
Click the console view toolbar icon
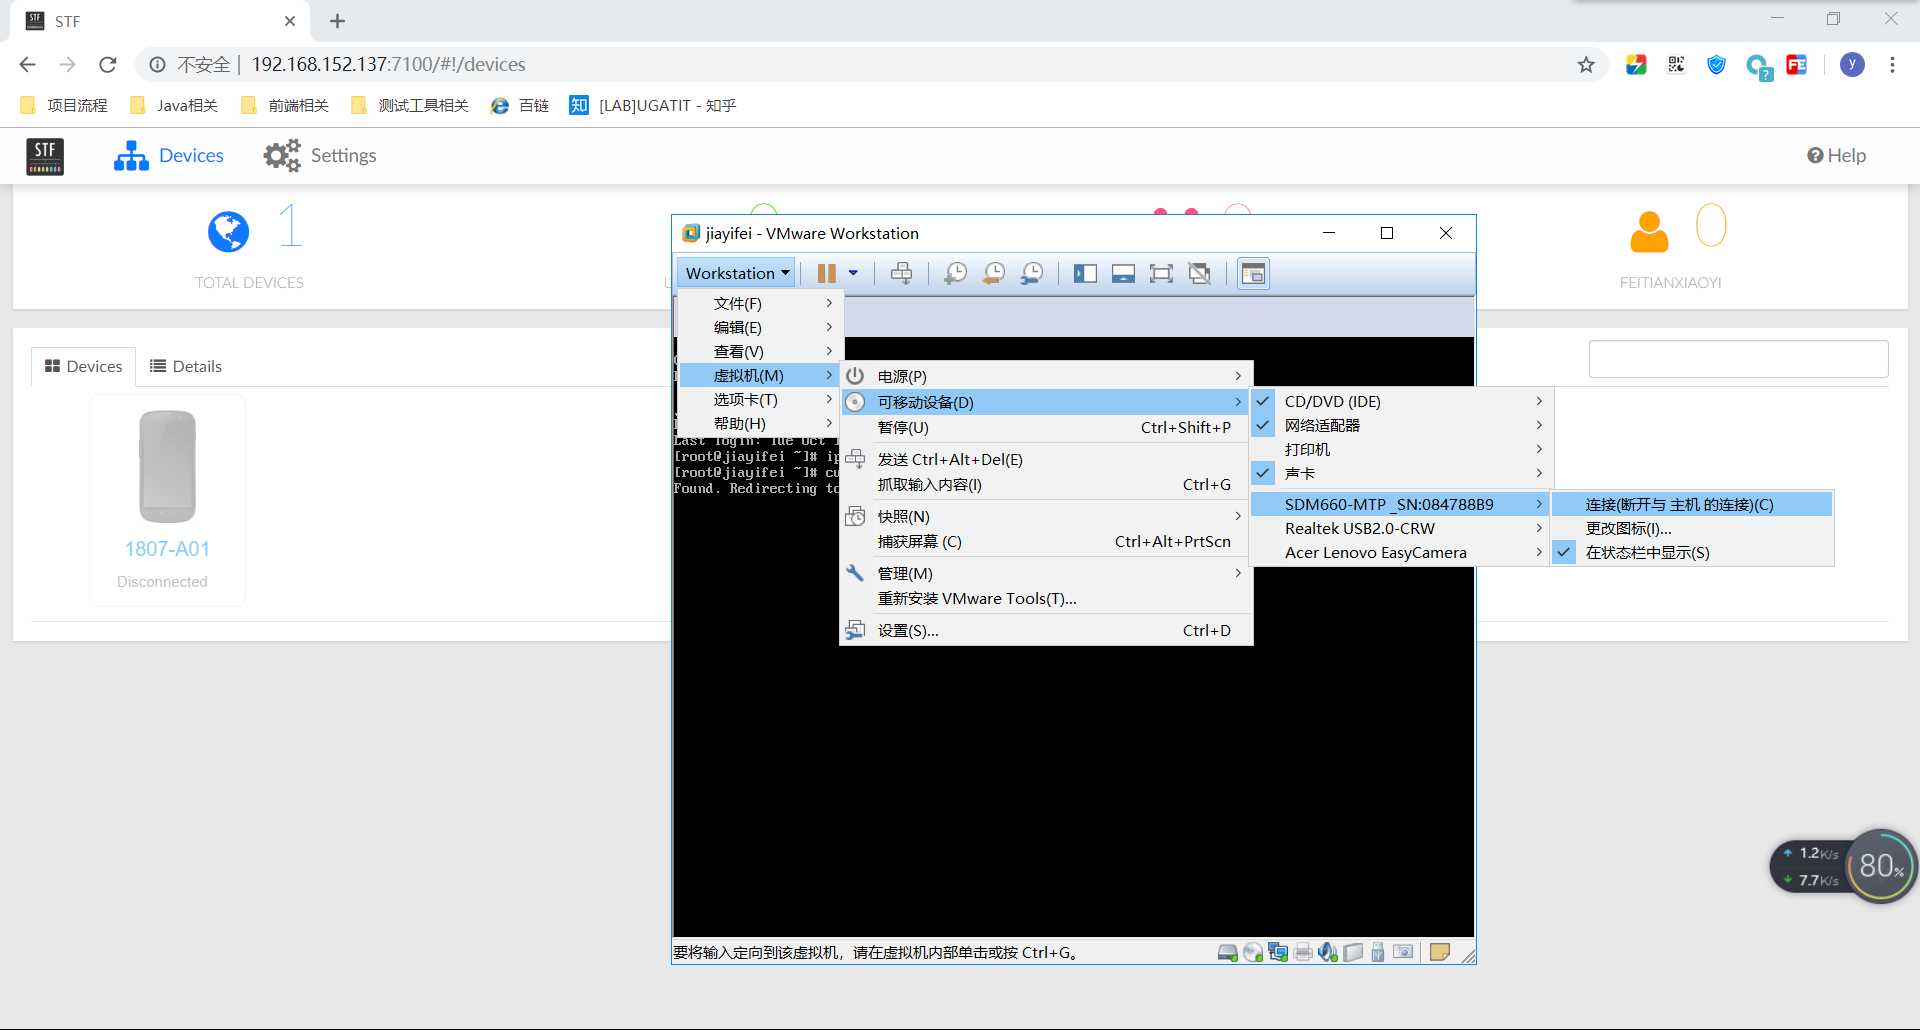1253,273
